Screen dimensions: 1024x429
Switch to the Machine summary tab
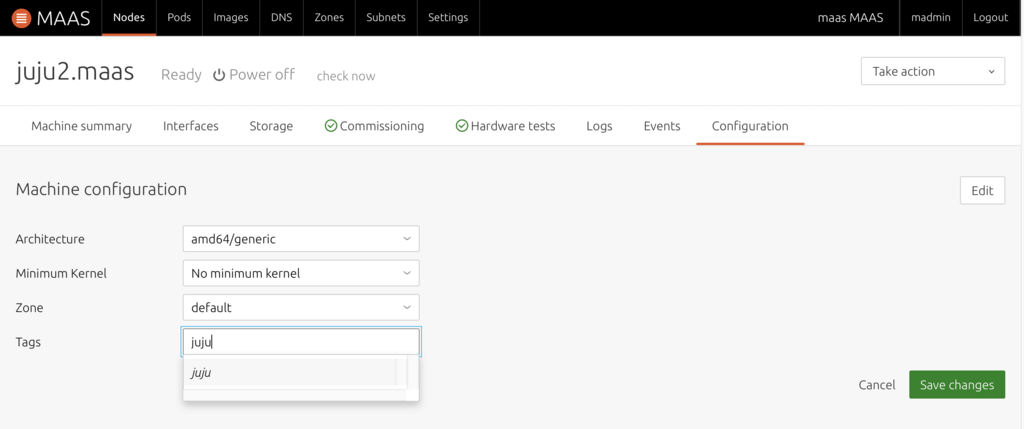pos(82,126)
